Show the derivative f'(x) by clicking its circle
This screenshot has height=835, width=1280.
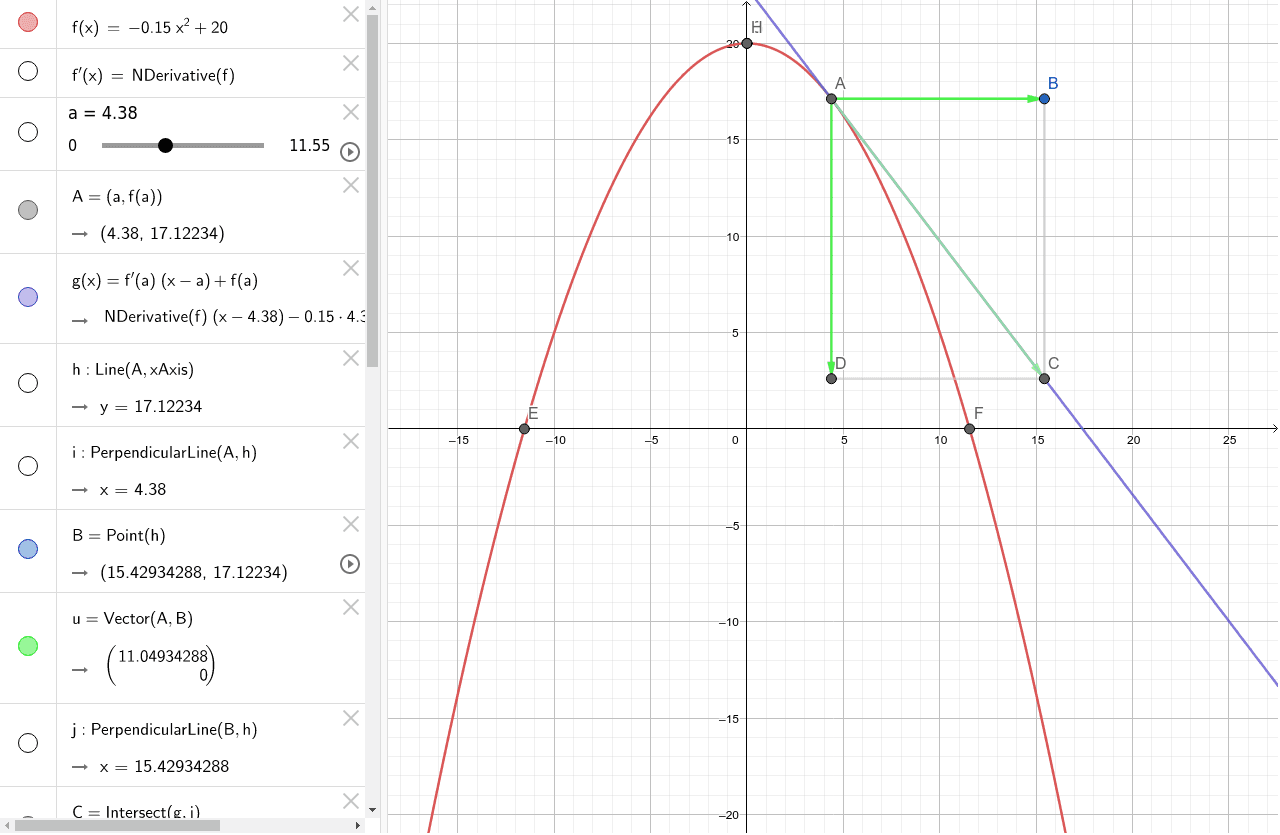click(27, 71)
